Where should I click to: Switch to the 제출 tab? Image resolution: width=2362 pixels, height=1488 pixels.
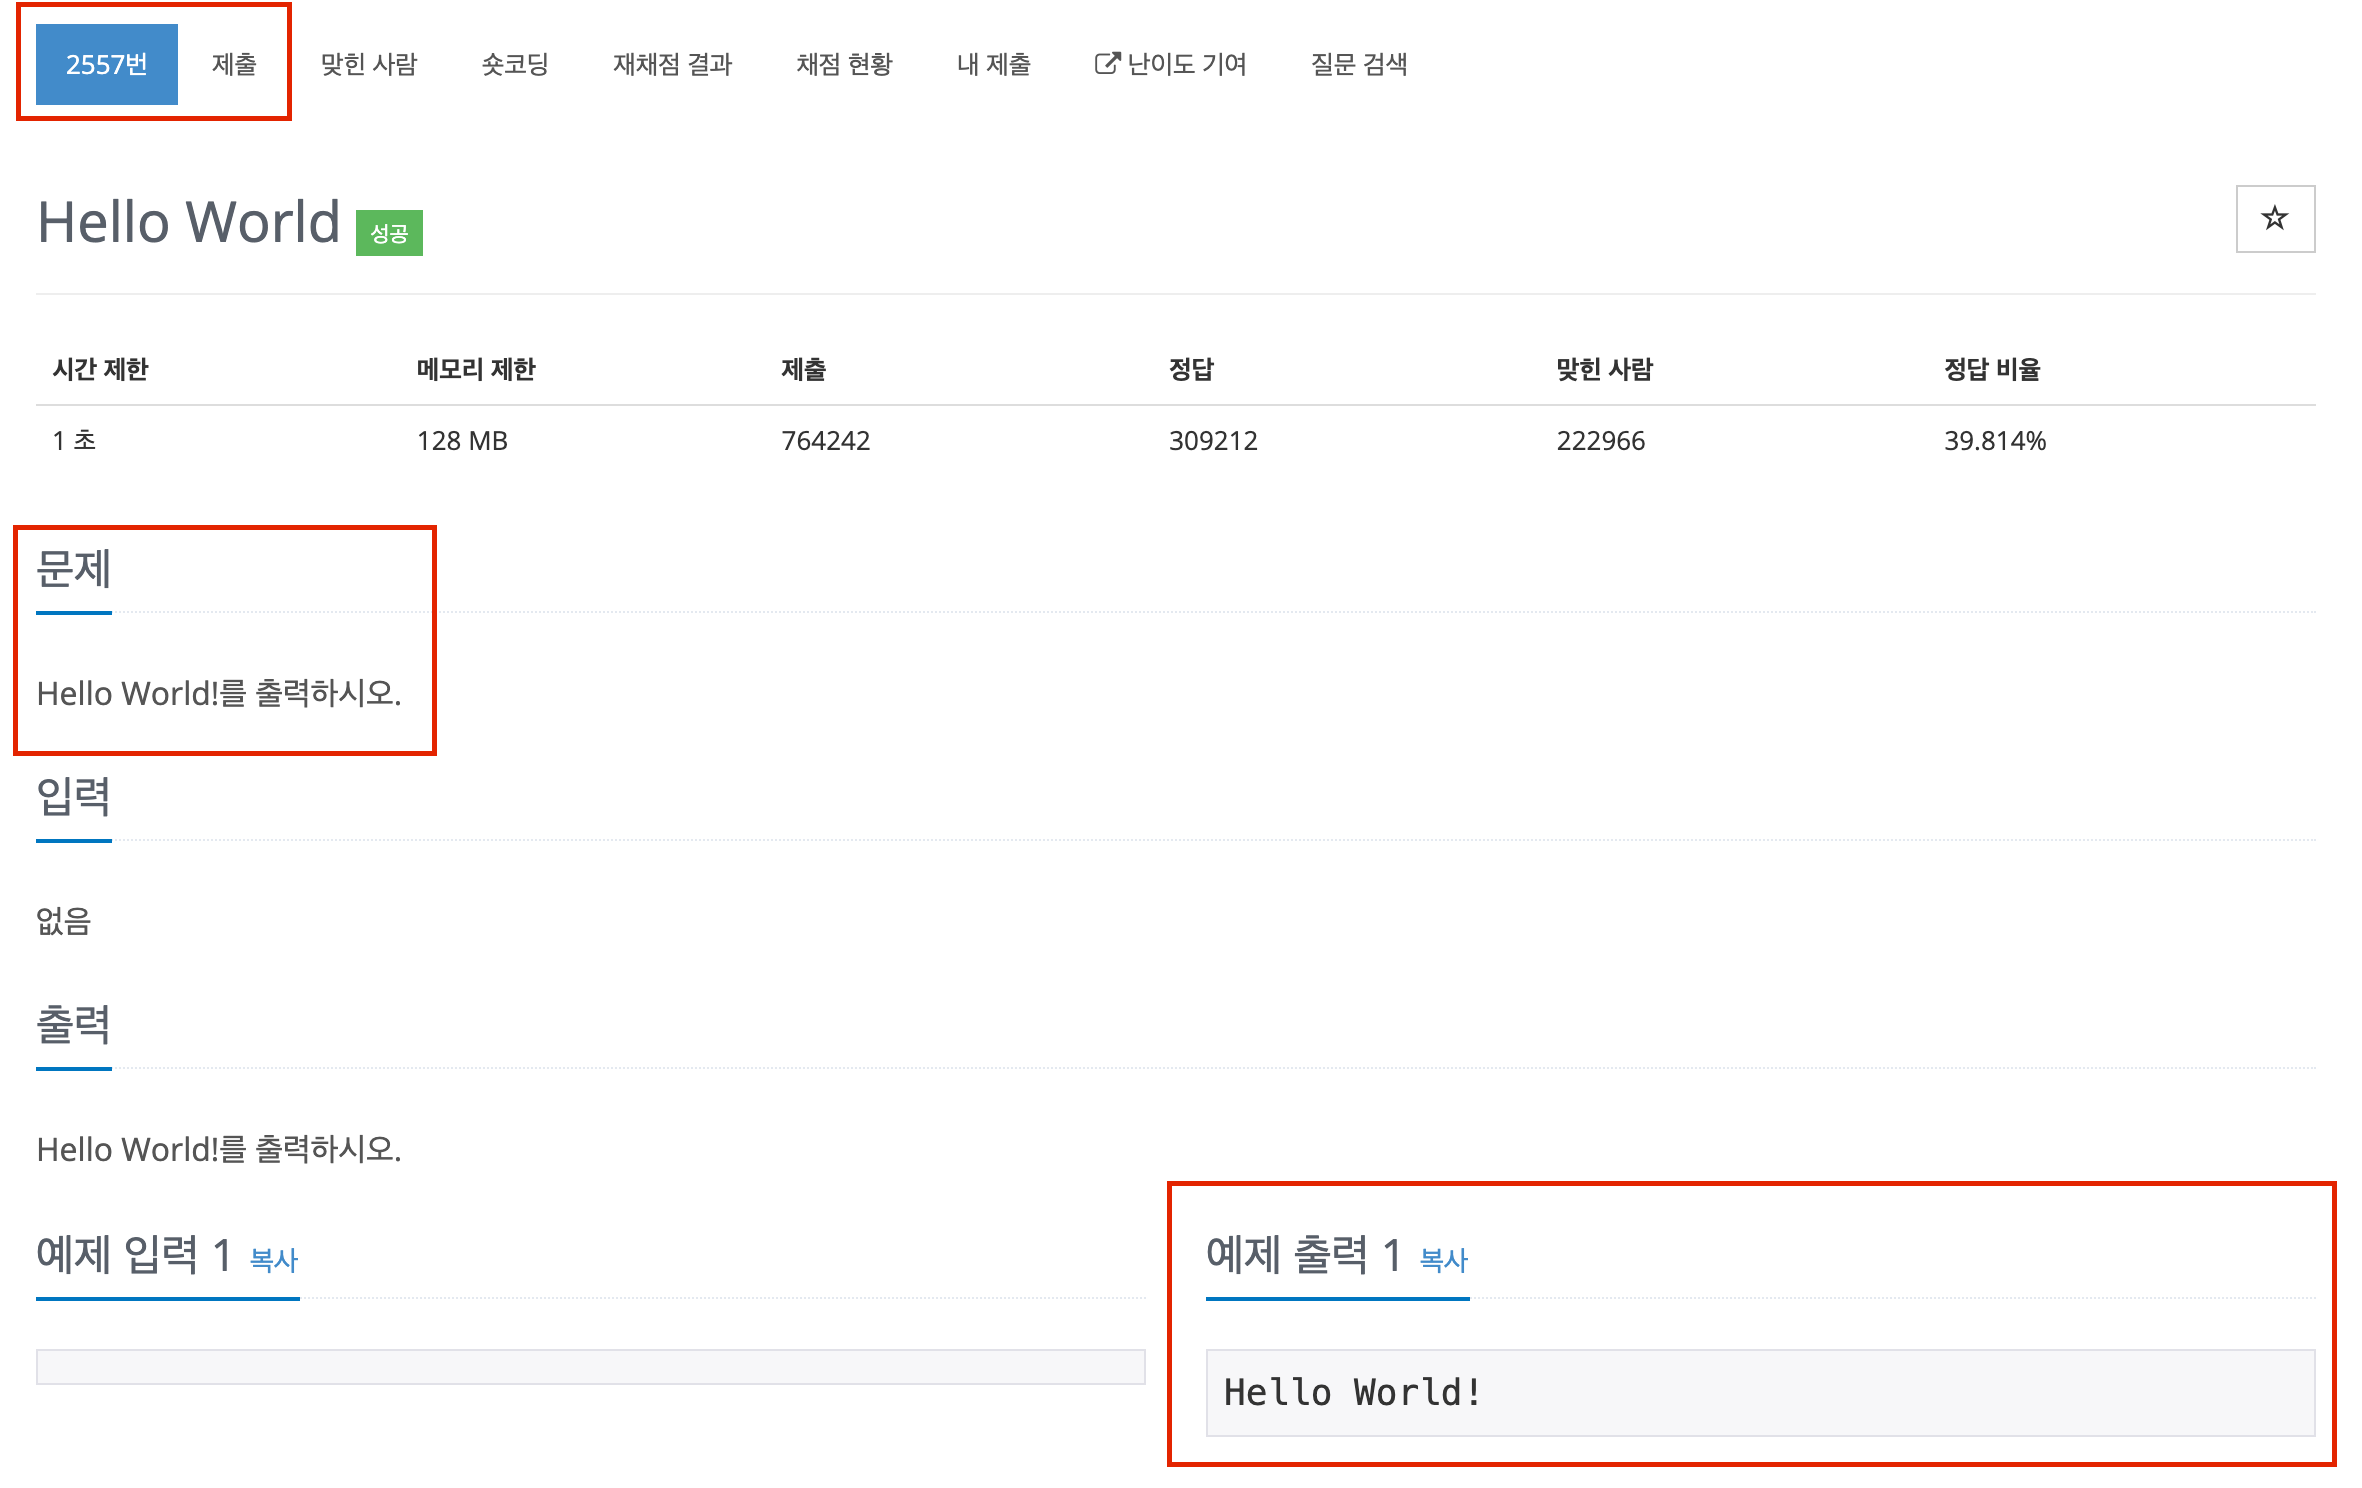pos(234,64)
